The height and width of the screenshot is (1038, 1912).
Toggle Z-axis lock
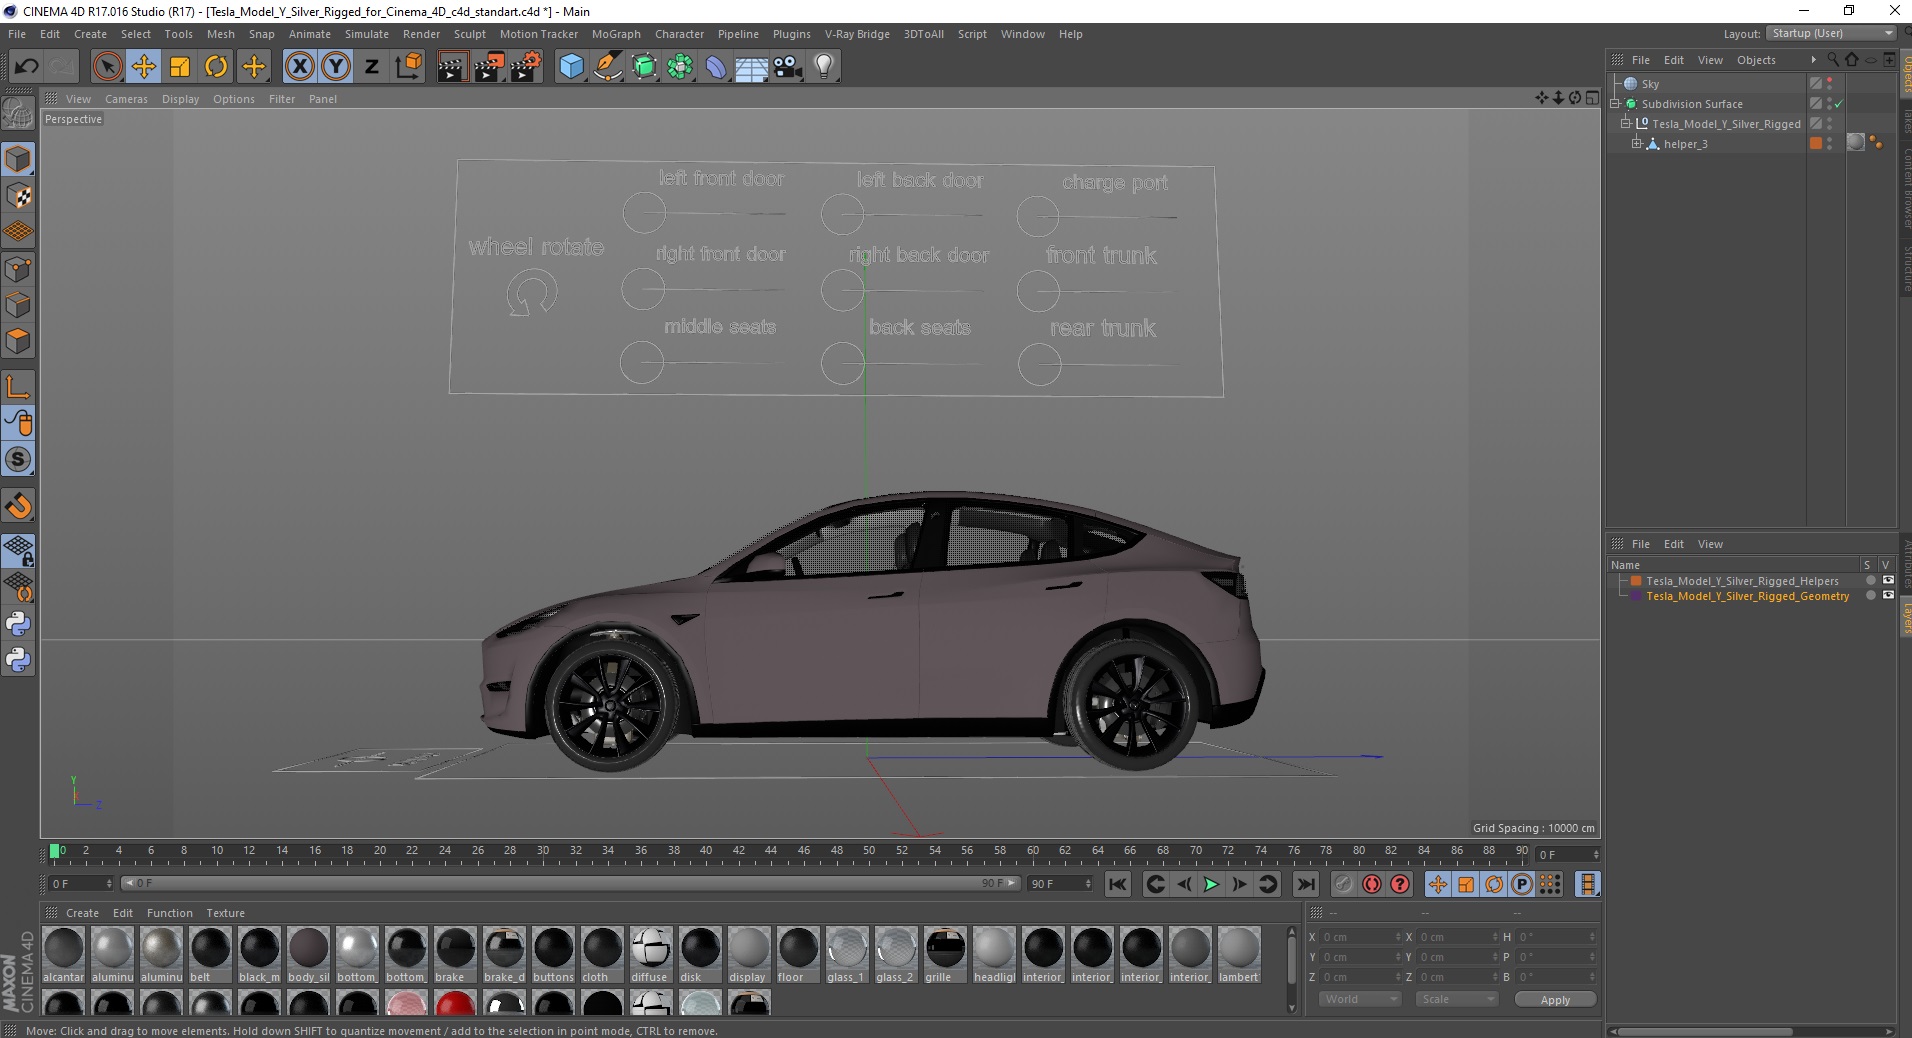[372, 67]
